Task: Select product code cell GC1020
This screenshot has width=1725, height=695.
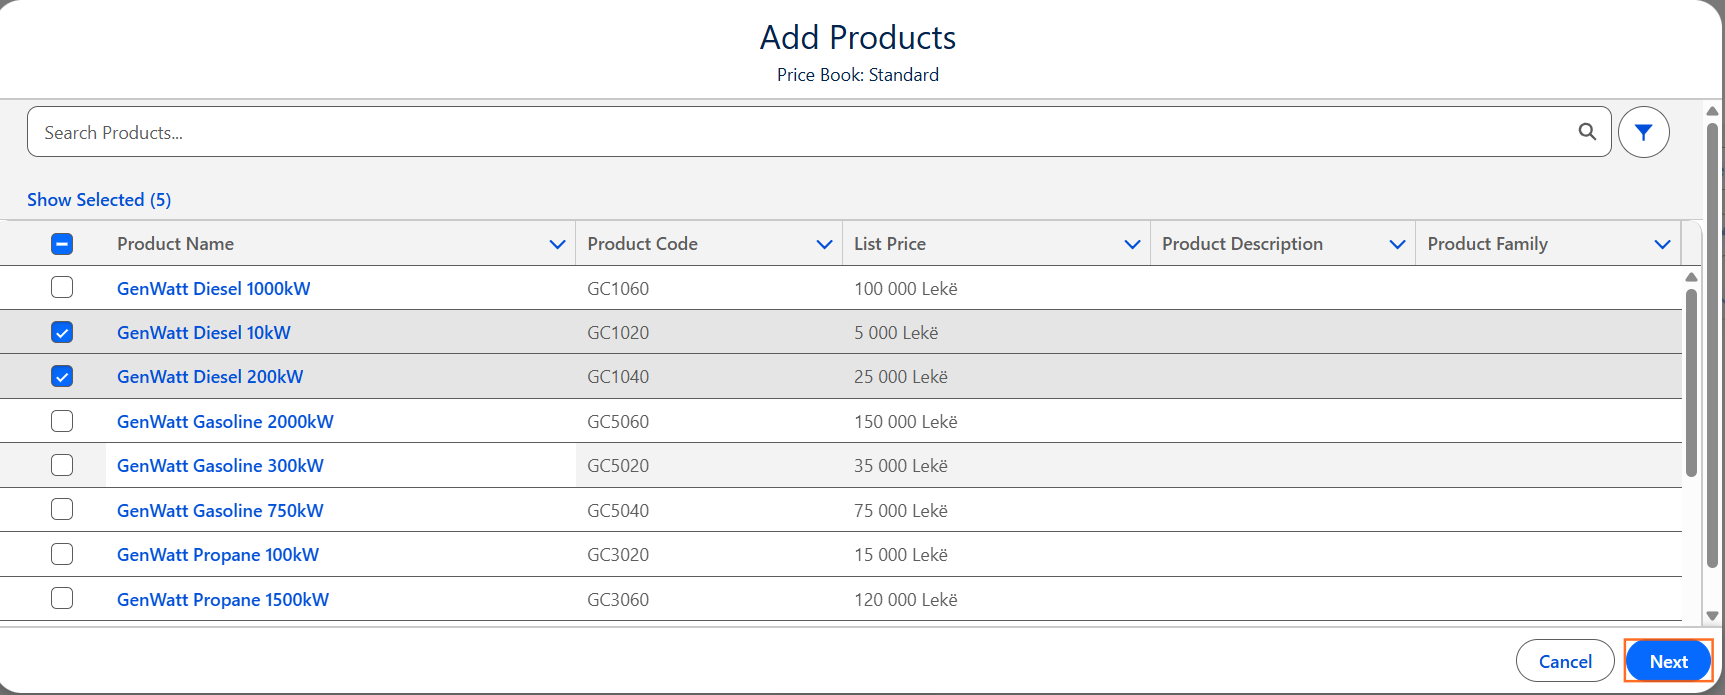Action: click(618, 332)
